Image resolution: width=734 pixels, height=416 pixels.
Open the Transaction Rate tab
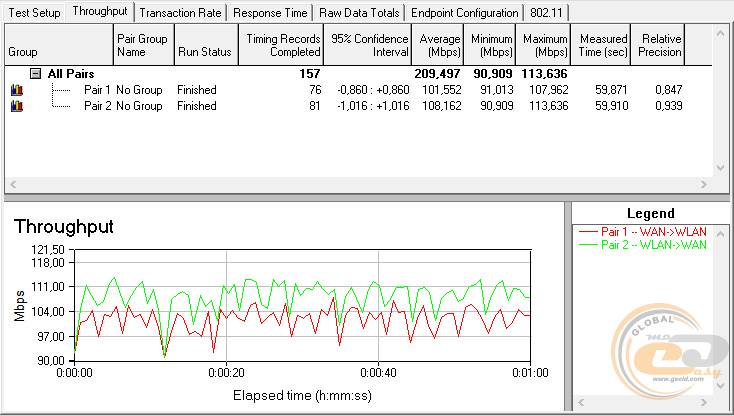pyautogui.click(x=181, y=13)
